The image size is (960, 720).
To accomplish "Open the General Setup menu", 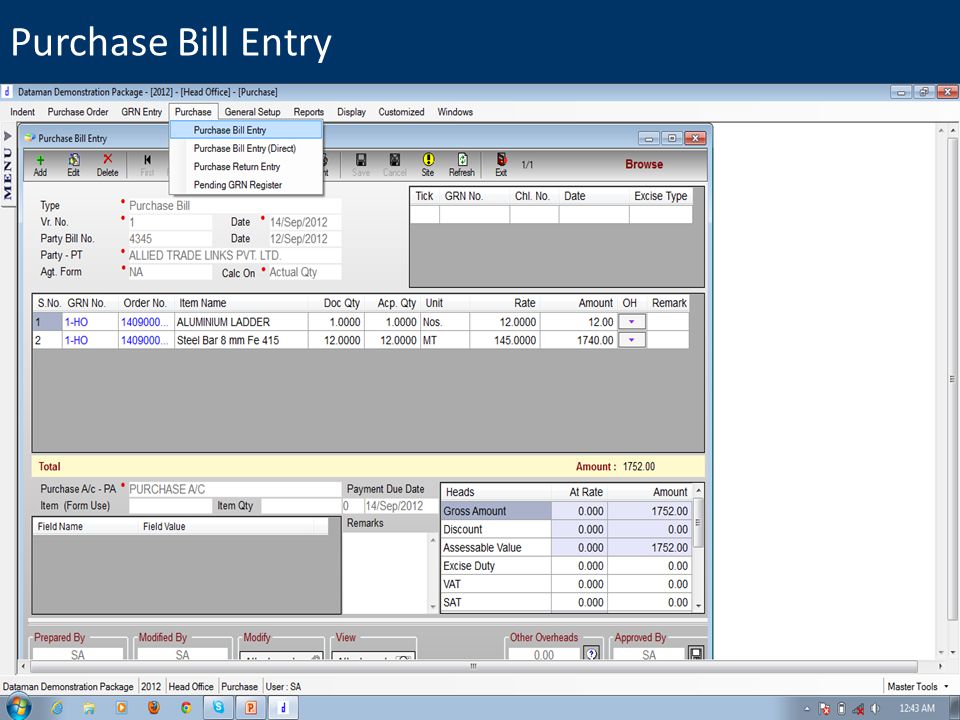I will pyautogui.click(x=252, y=112).
